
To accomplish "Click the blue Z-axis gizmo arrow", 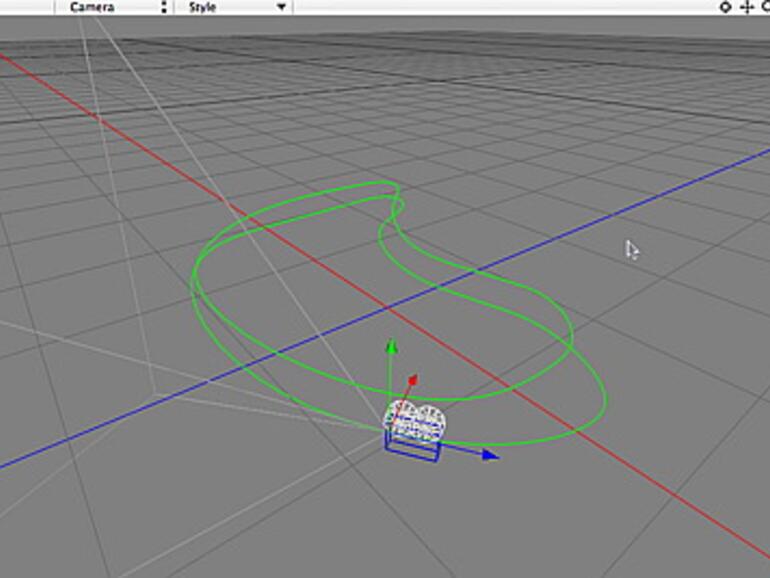I will click(x=489, y=455).
